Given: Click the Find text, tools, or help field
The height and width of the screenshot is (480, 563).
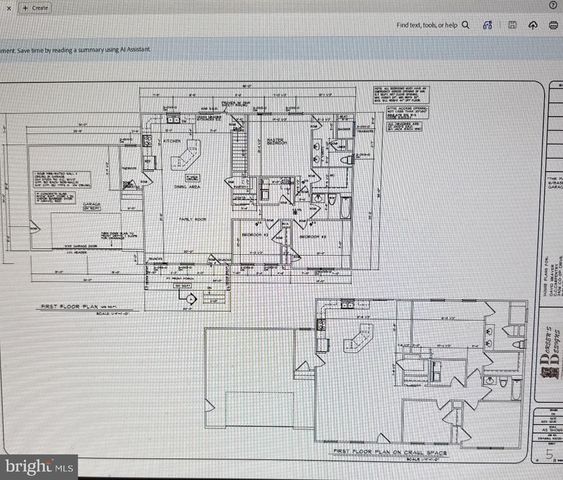Looking at the screenshot, I should pyautogui.click(x=427, y=25).
